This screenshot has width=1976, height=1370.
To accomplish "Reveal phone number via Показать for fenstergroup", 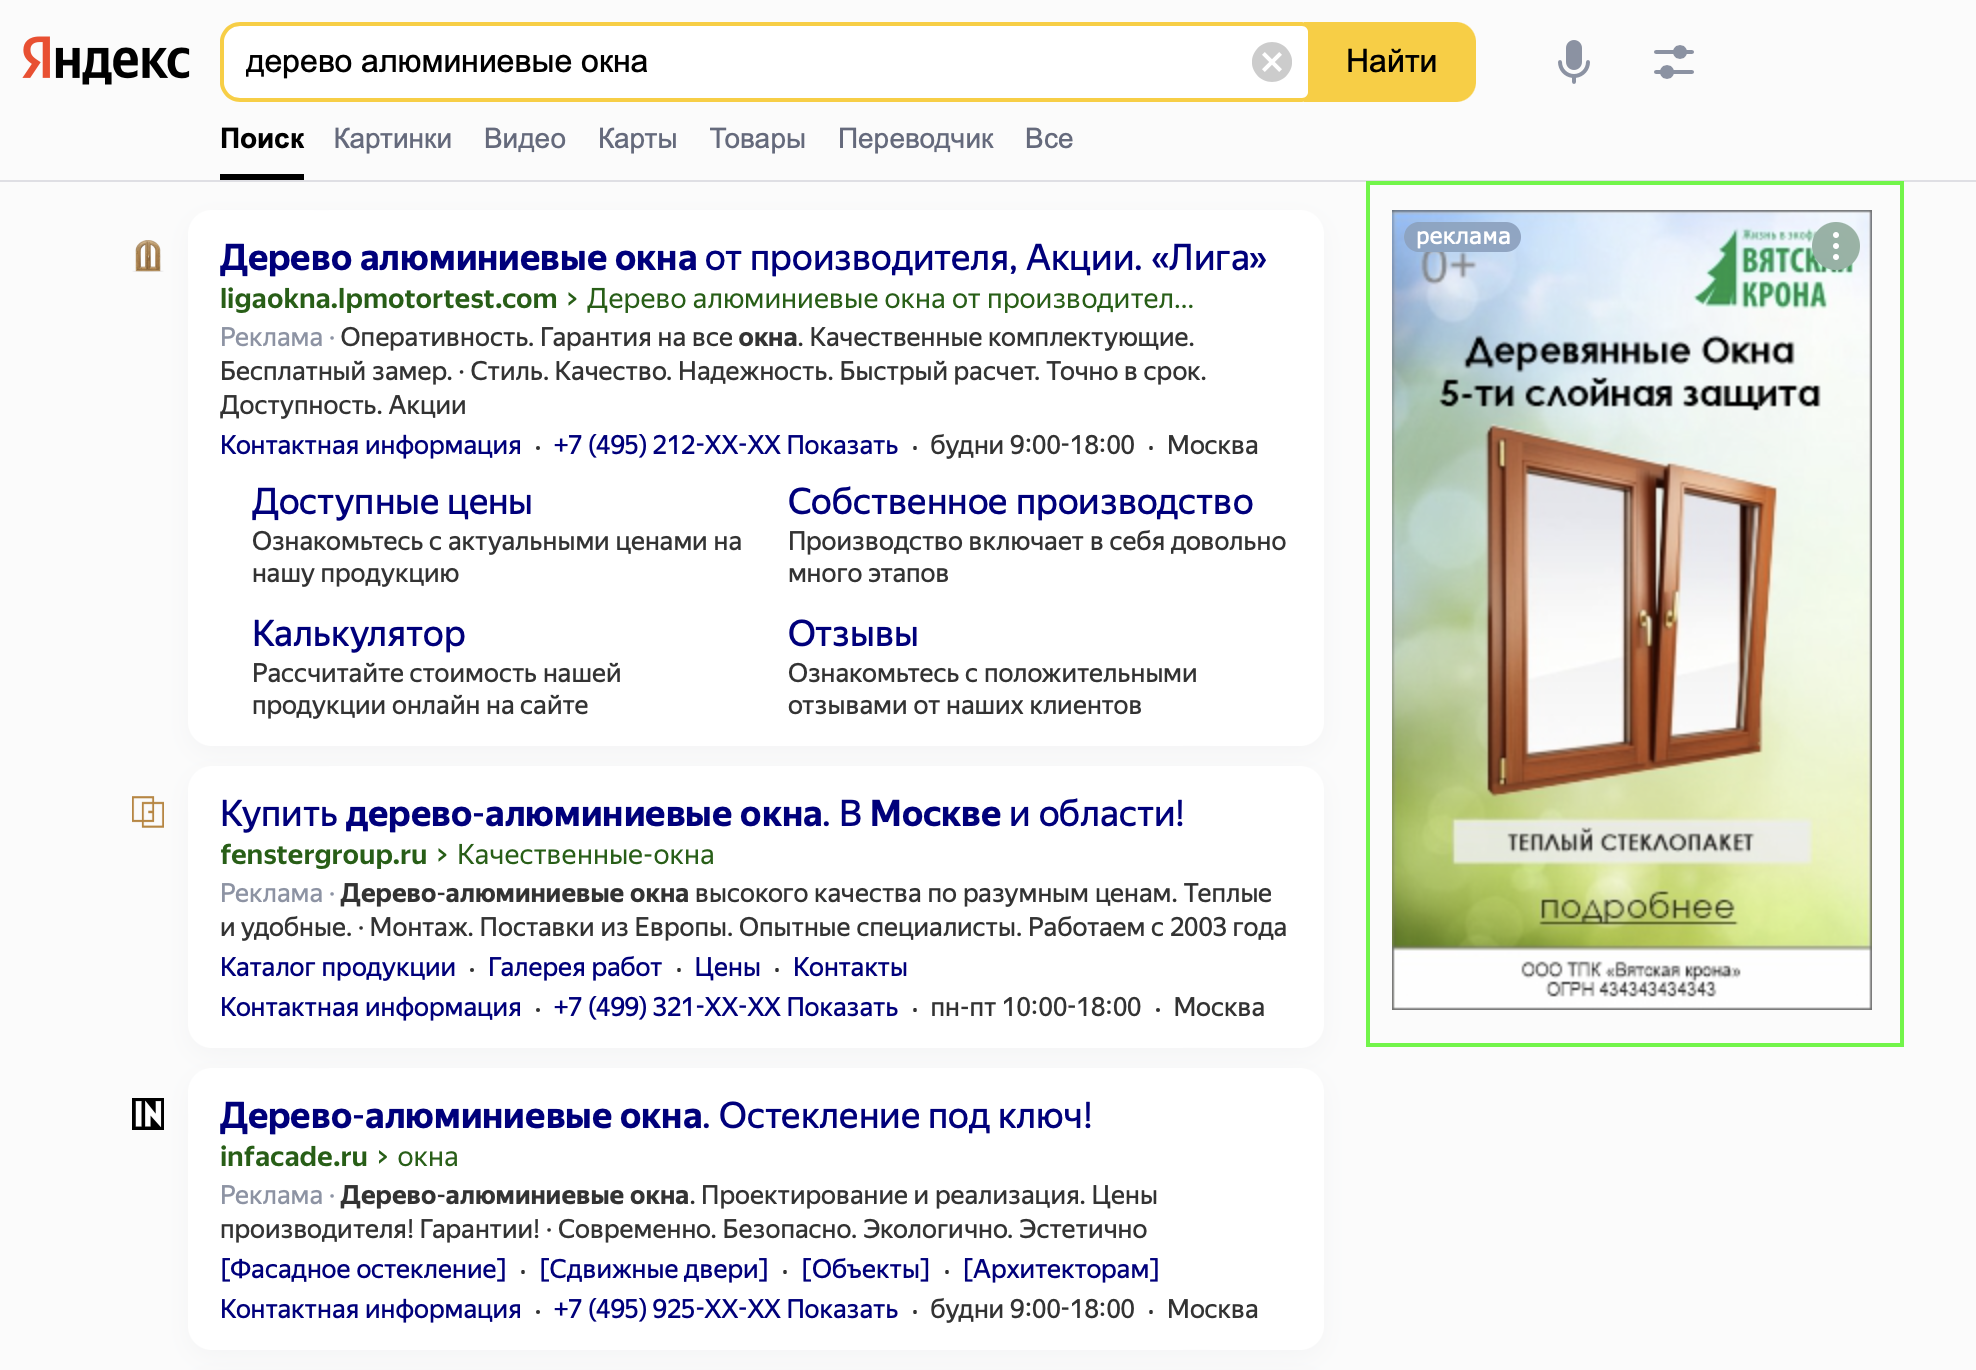I will [x=841, y=1007].
